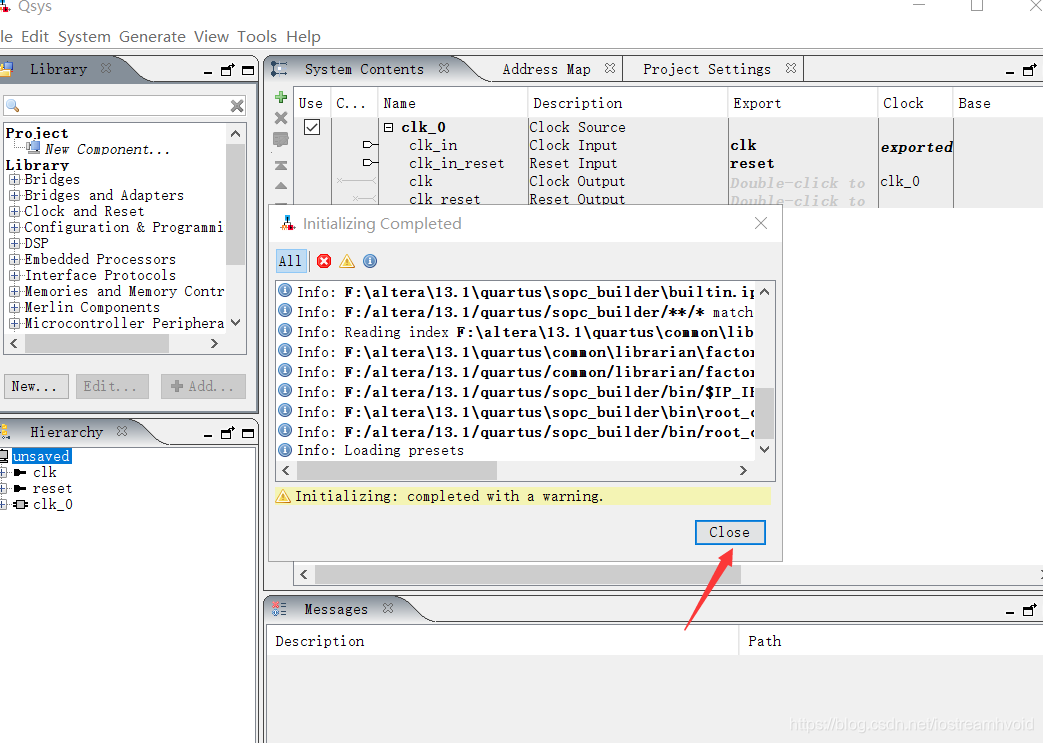Expand Interface Protocols category

(x=15, y=275)
